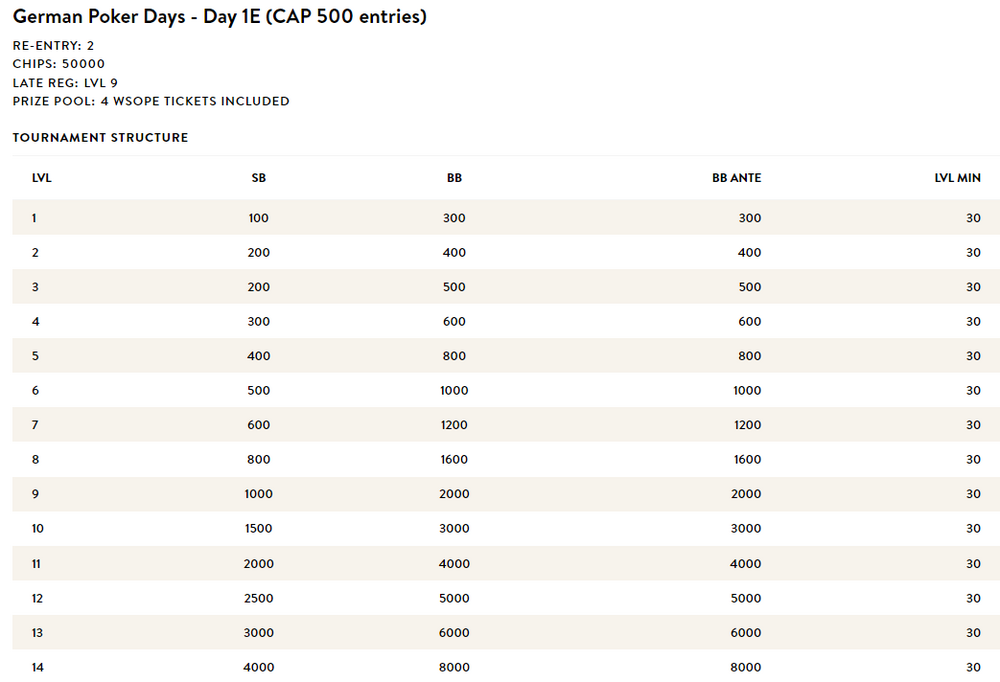Select the BB ANTE column header
Image resolution: width=1000 pixels, height=682 pixels.
coord(737,178)
